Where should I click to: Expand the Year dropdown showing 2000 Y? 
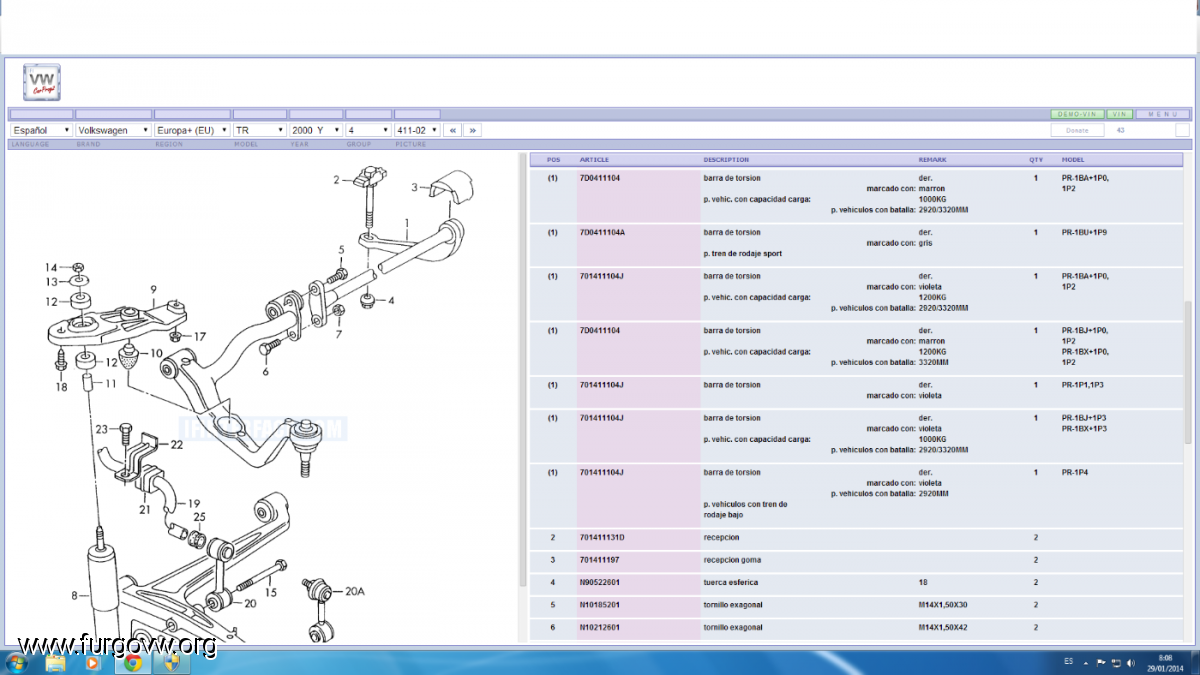point(316,130)
